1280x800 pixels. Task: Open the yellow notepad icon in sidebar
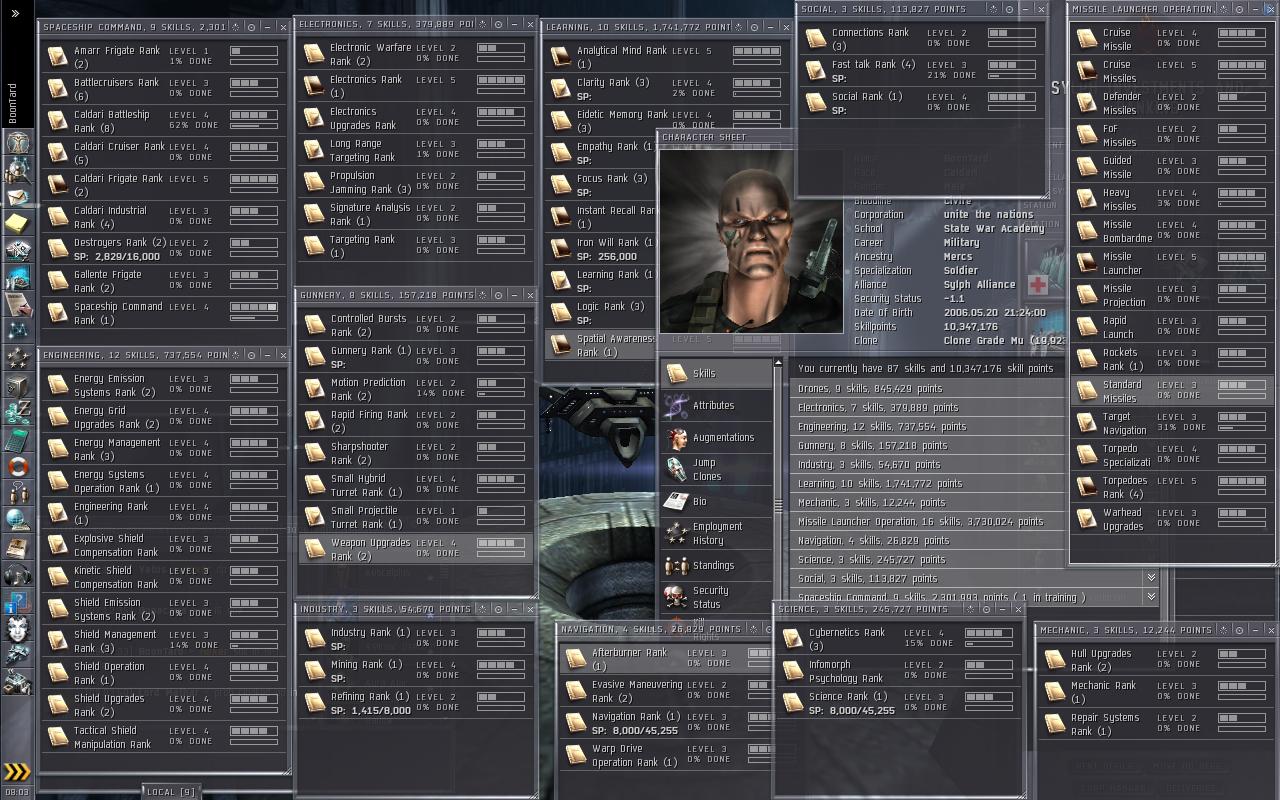coord(17,223)
